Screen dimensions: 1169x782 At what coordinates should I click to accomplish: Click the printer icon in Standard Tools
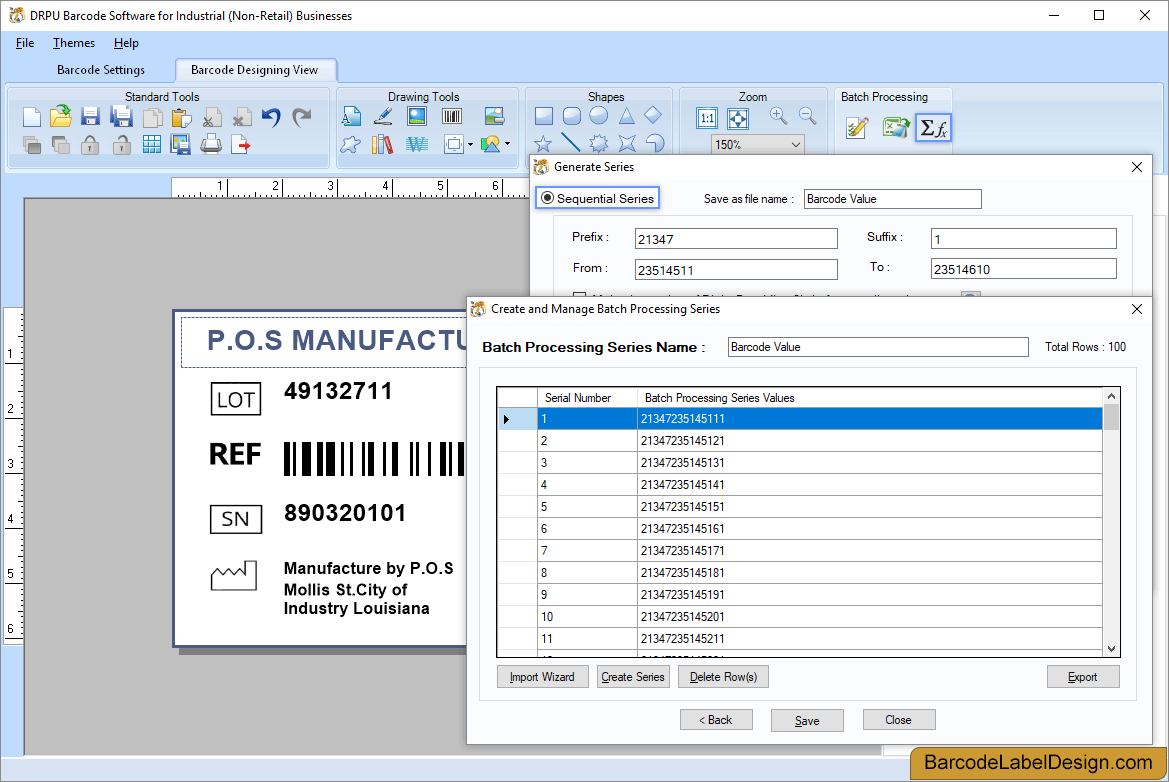click(x=211, y=144)
